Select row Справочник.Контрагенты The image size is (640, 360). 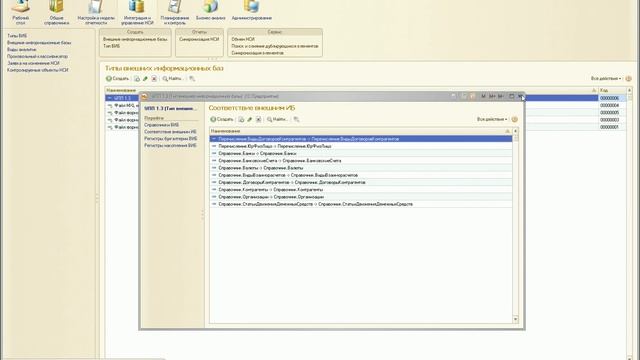(361, 190)
